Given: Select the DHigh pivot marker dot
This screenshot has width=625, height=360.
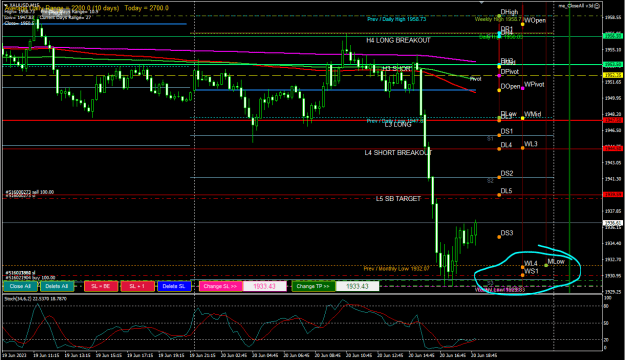Looking at the screenshot, I should [x=499, y=16].
